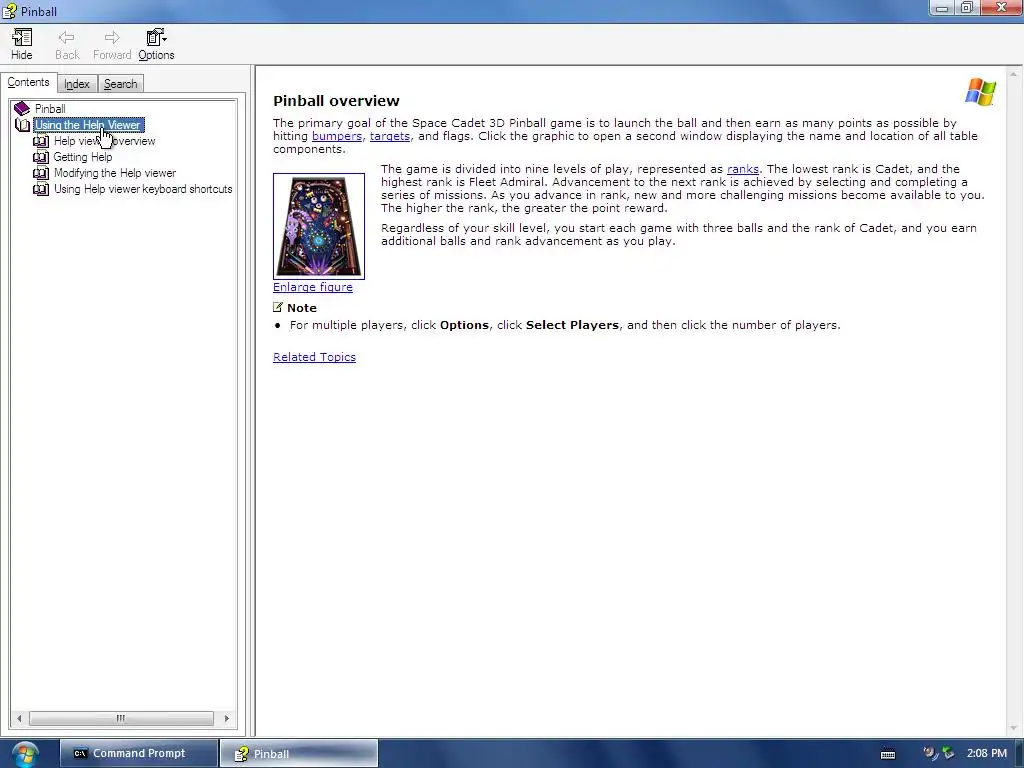Screen dimensions: 1024x768
Task: Switch to the Index tab
Action: [x=76, y=84]
